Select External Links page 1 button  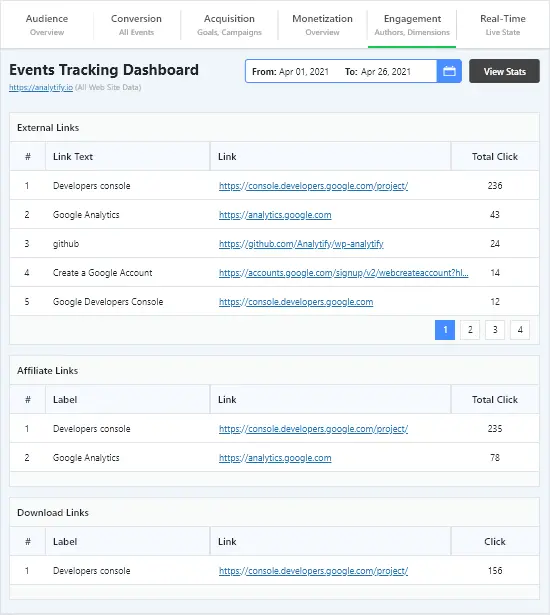tap(445, 330)
